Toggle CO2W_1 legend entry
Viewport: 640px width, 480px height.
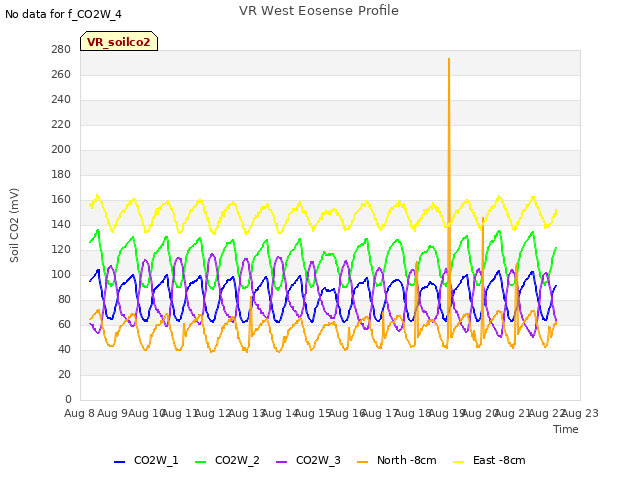pyautogui.click(x=146, y=460)
